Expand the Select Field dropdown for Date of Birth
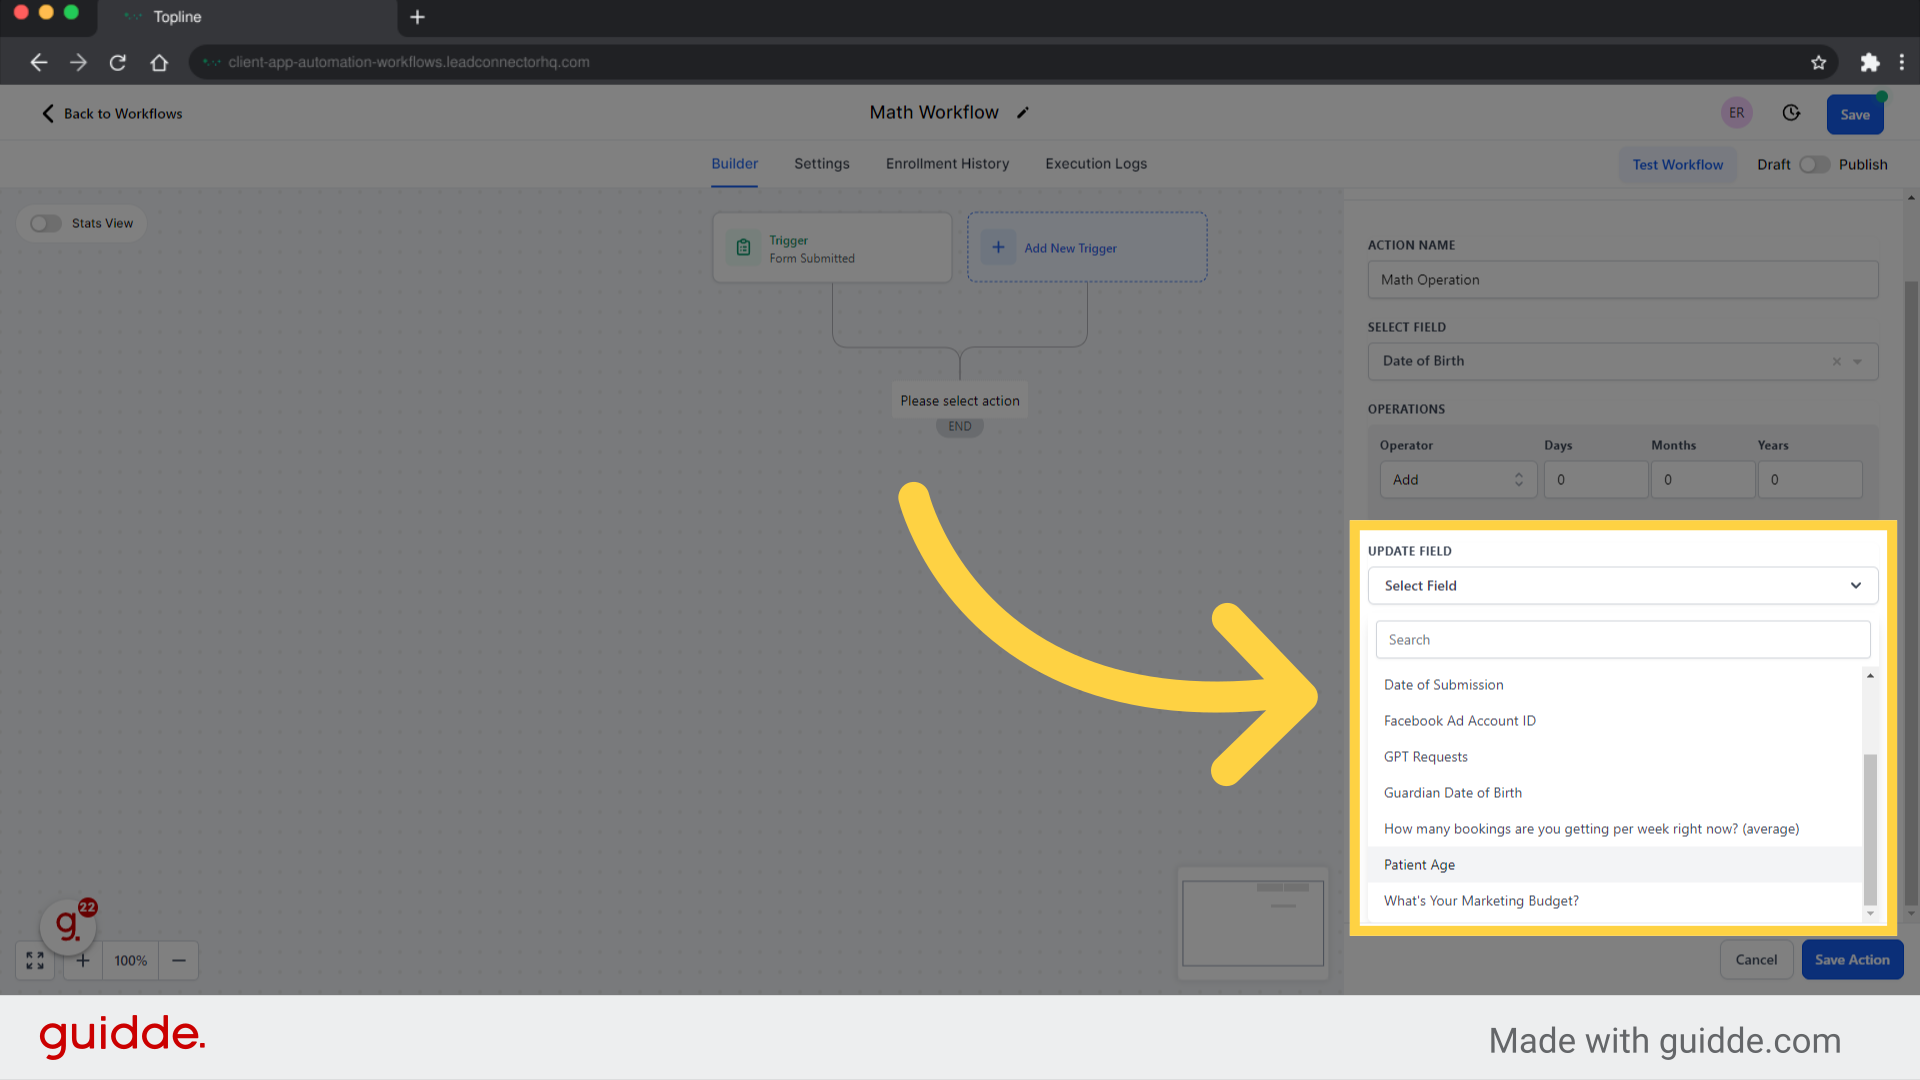 click(x=1857, y=362)
